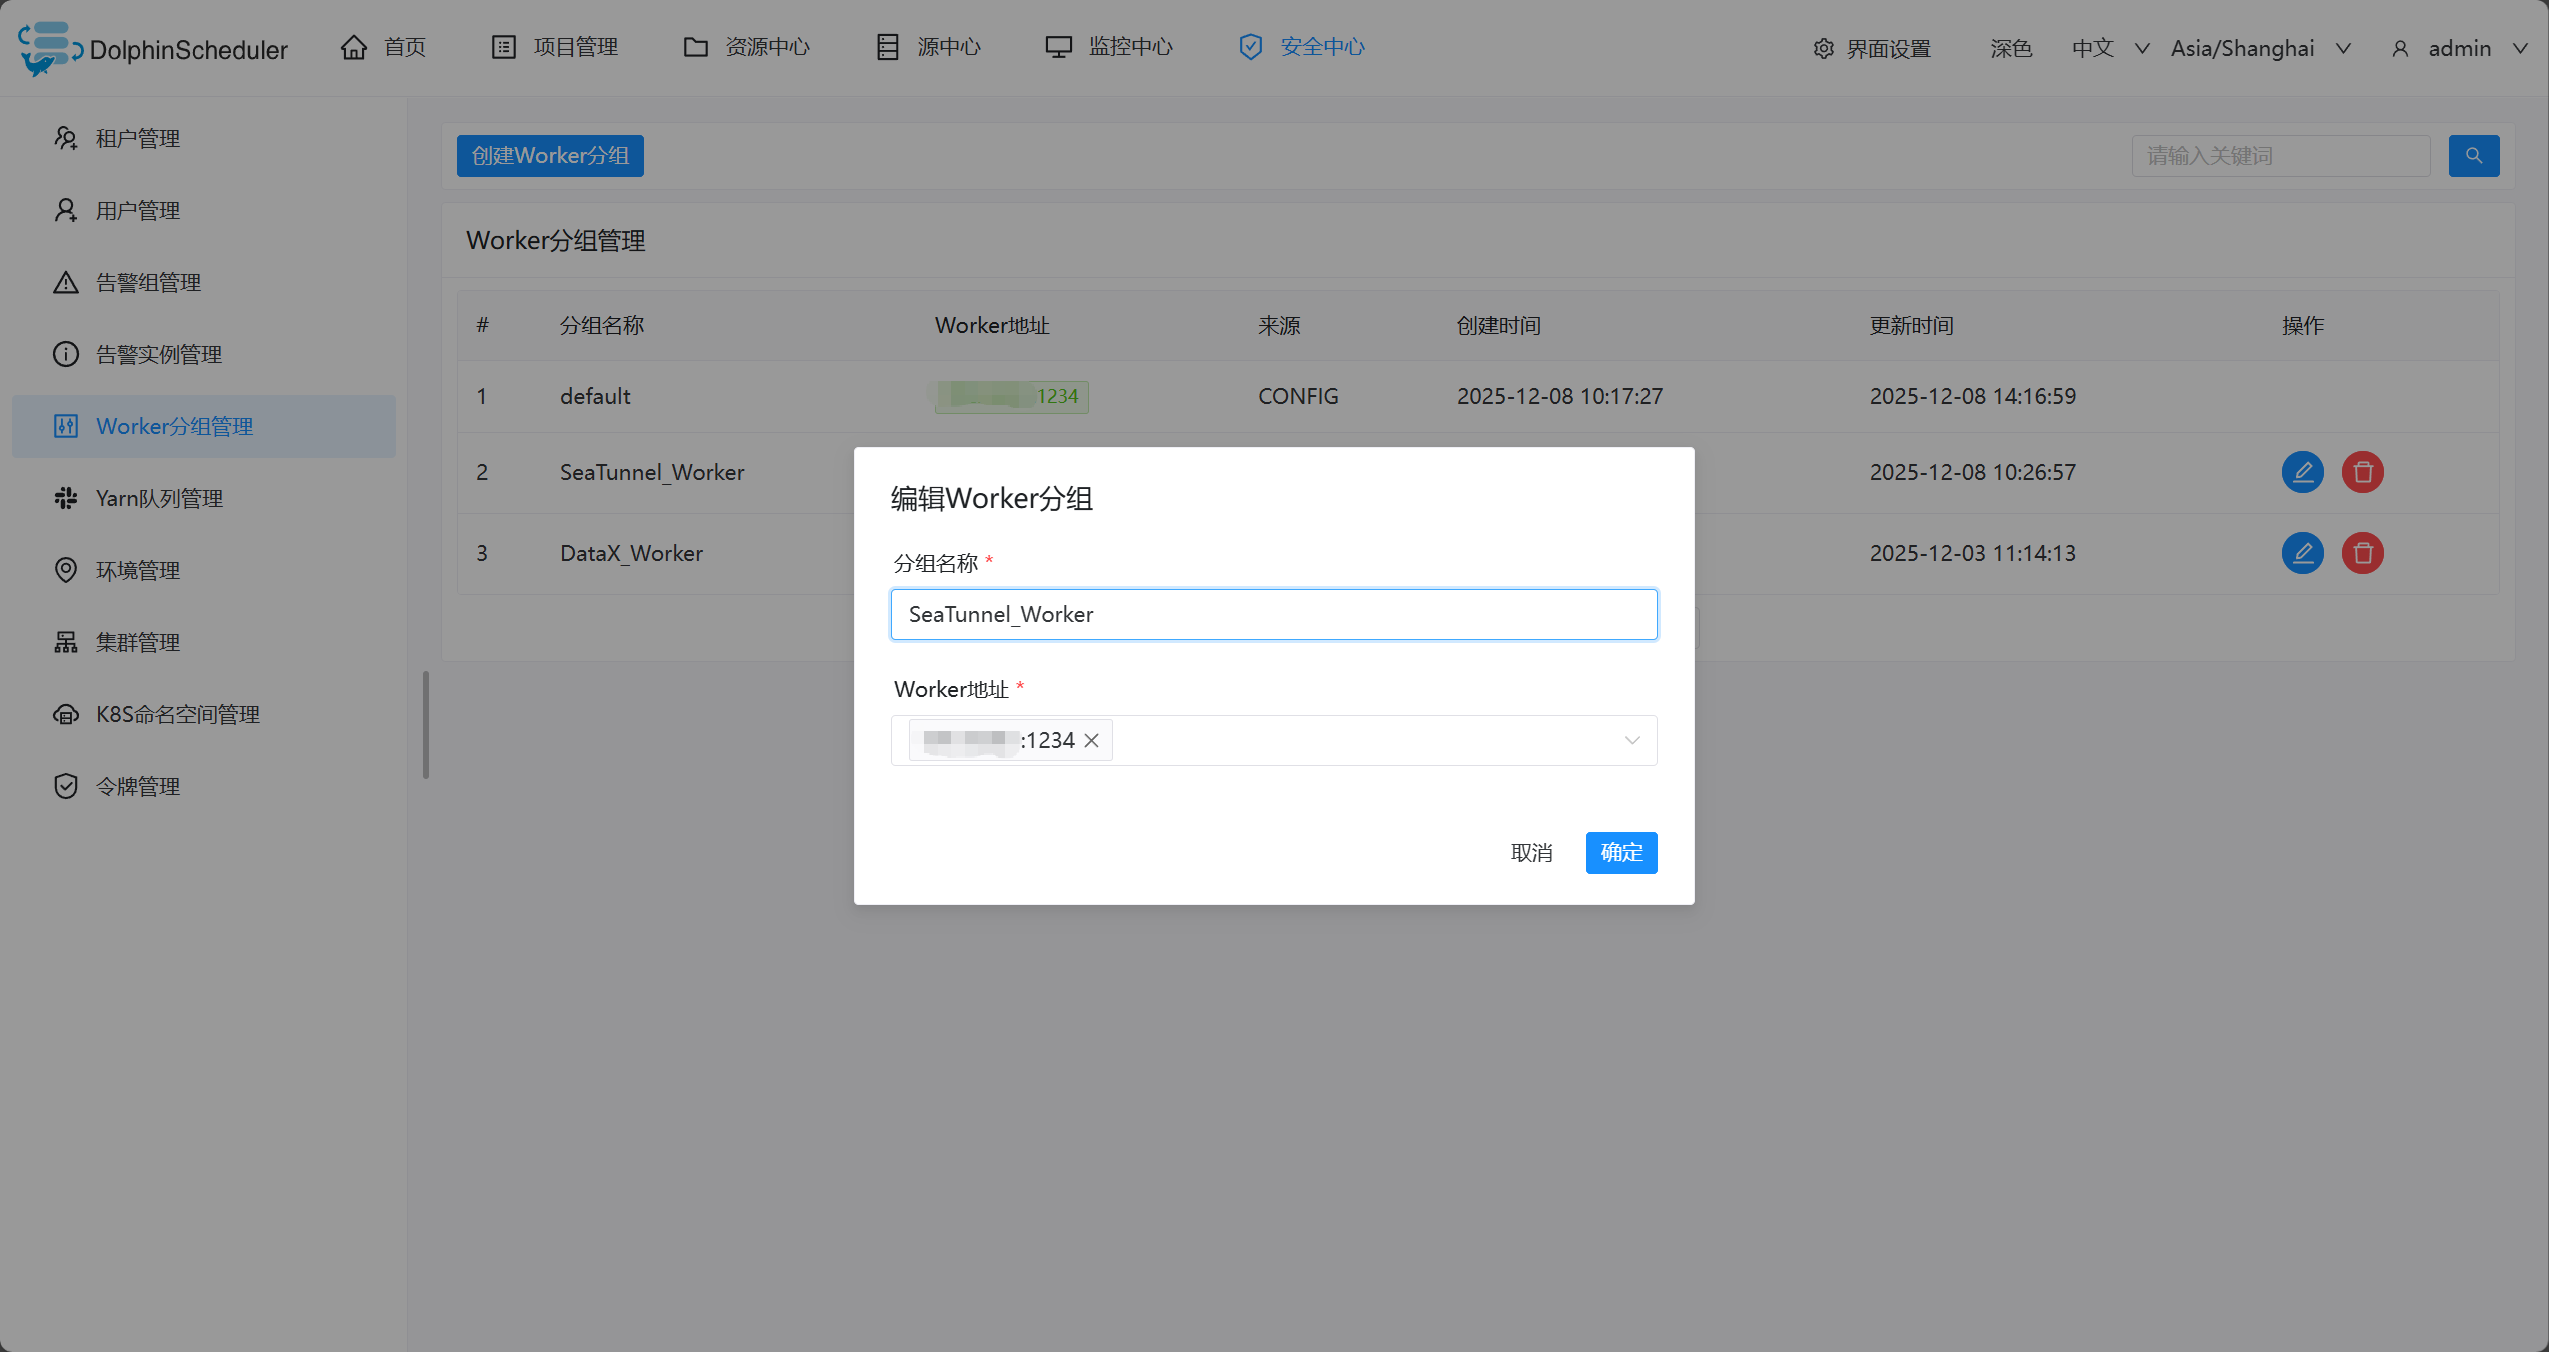2549x1352 pixels.
Task: Expand the Worker address dropdown arrow
Action: point(1631,741)
